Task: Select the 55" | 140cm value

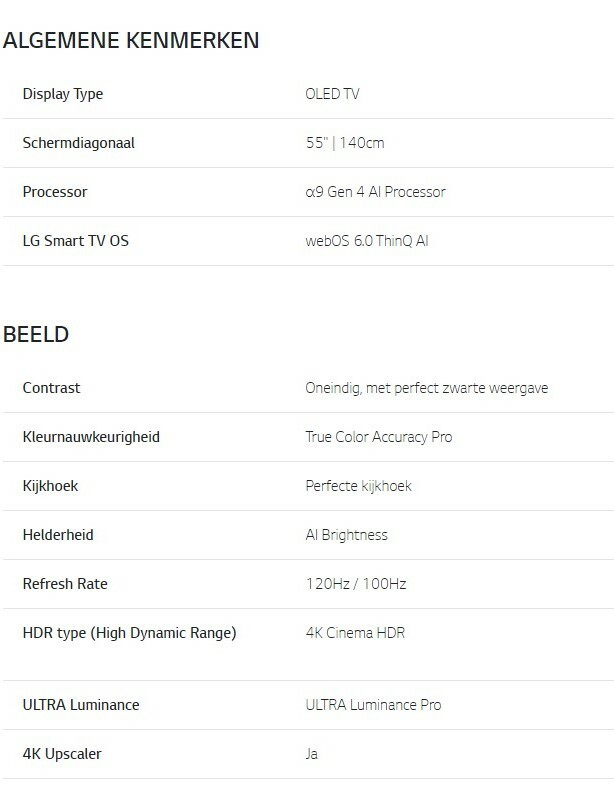Action: [x=344, y=143]
